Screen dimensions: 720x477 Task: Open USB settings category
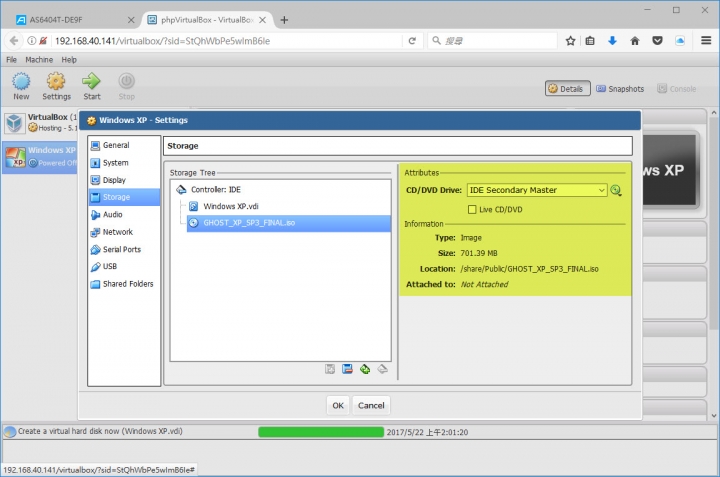(124, 266)
